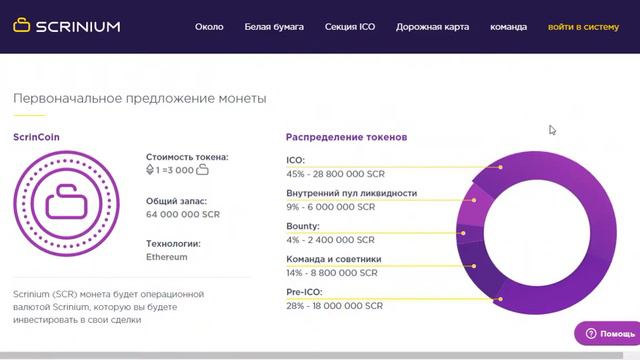Viewport: 640px width, 360px height.
Task: Open the команда section
Action: coord(508,27)
